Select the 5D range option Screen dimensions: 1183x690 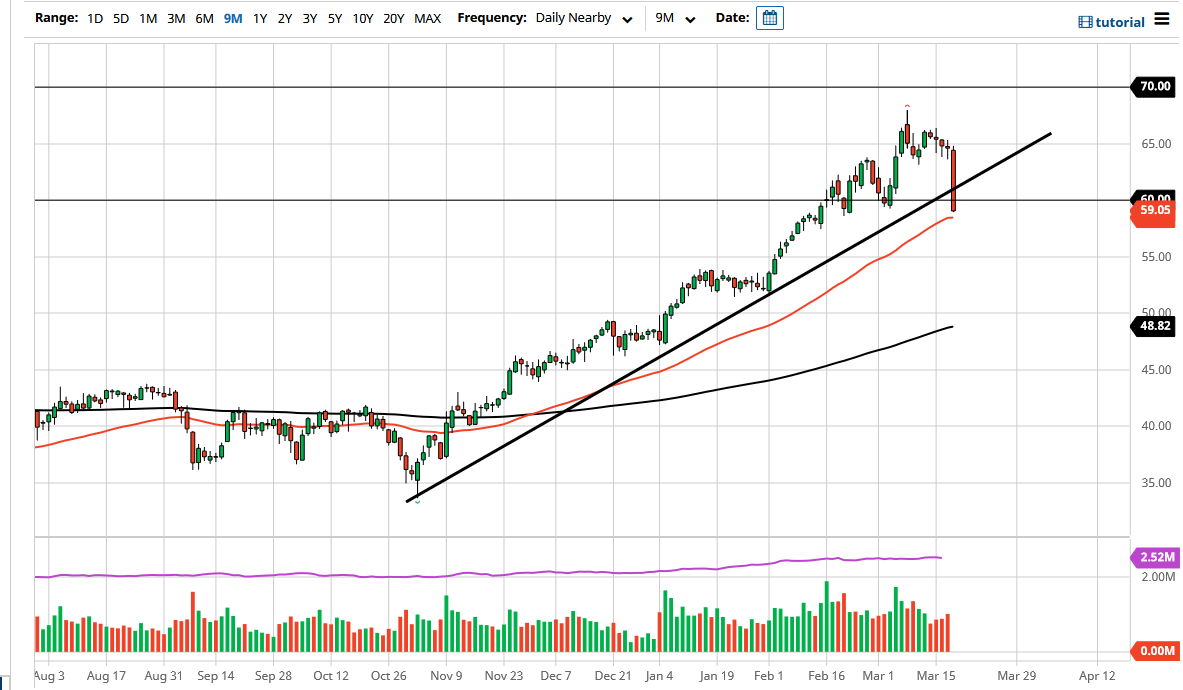click(x=119, y=17)
